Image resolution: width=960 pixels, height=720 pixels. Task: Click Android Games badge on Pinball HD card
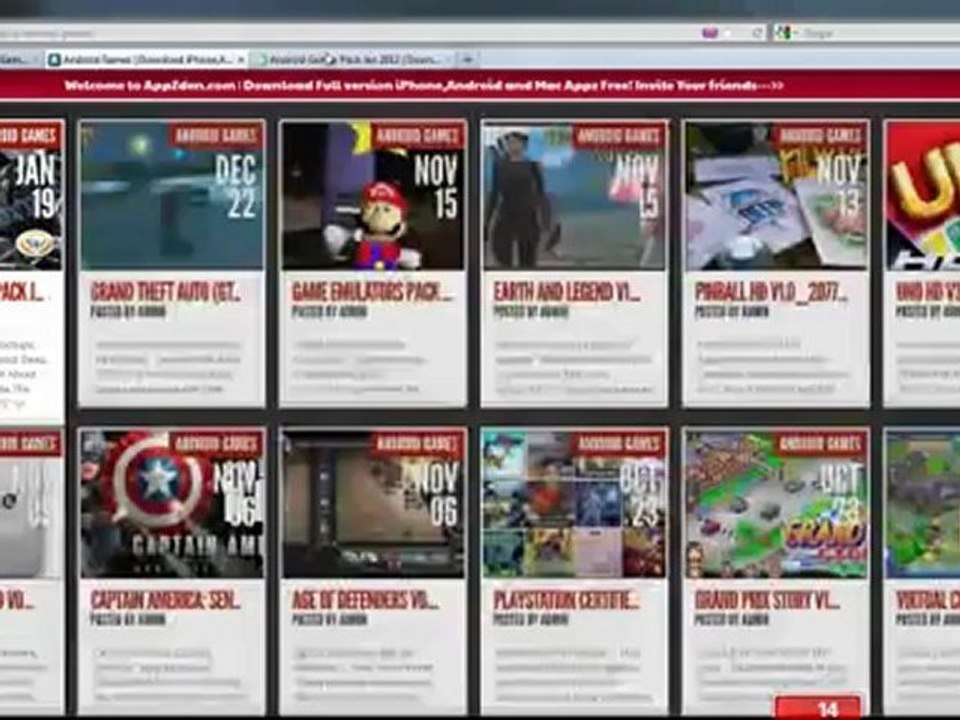coord(820,135)
